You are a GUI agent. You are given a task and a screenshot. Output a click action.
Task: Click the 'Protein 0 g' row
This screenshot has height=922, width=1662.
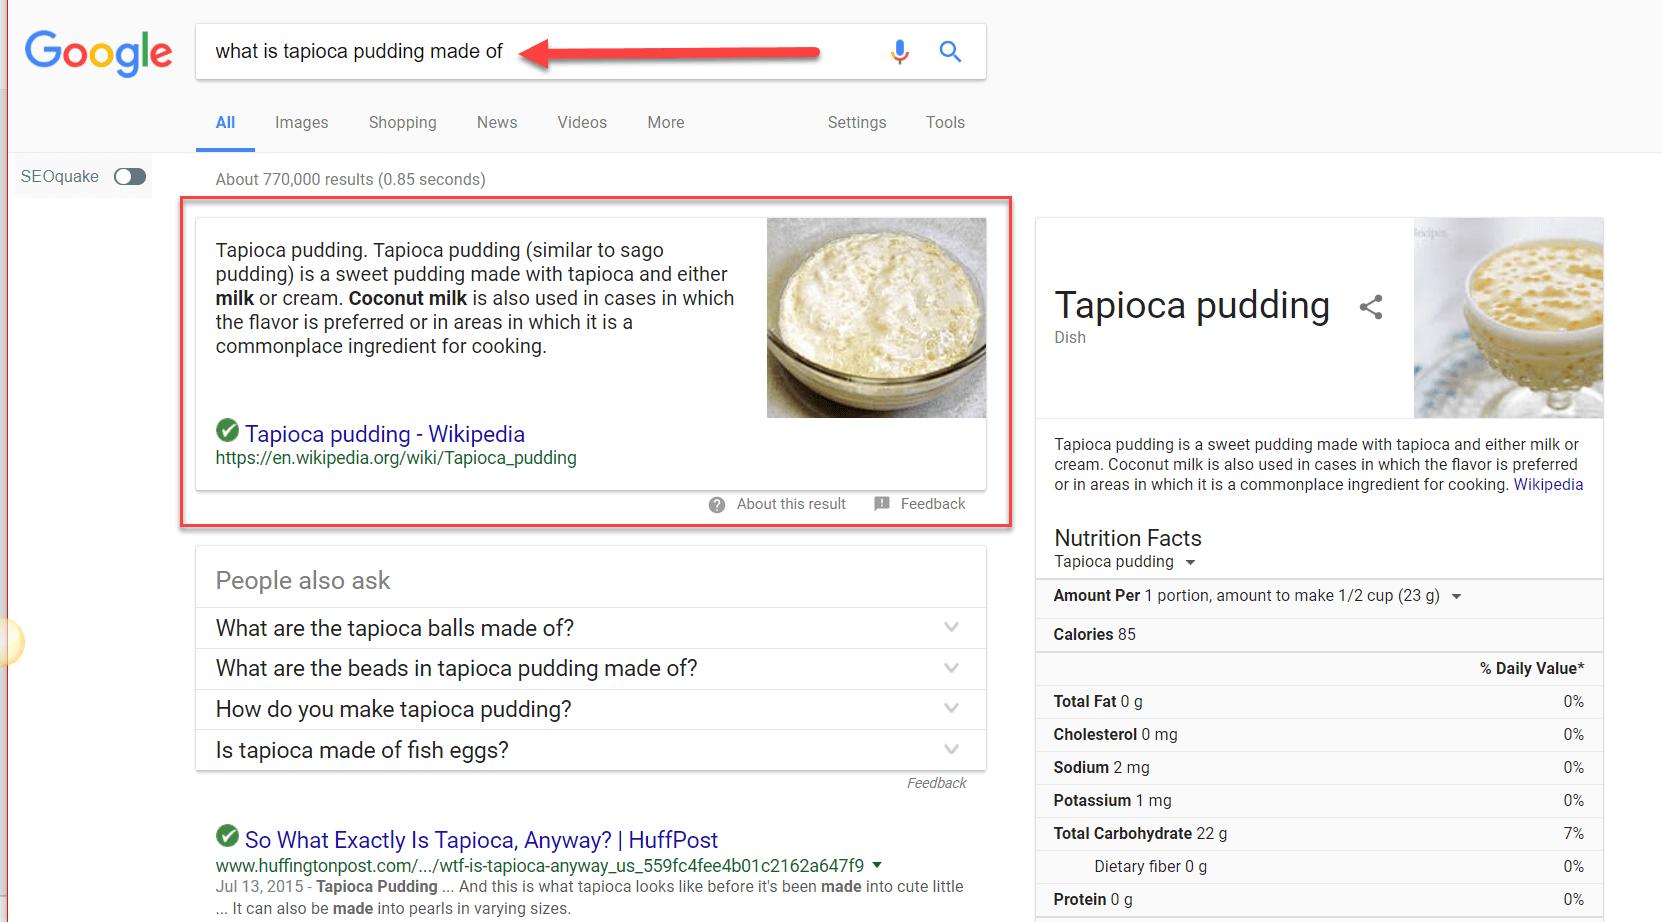tap(1319, 900)
